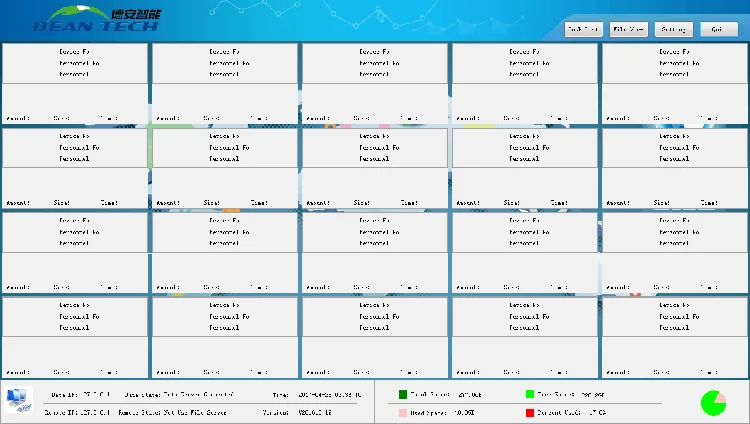Click the Total Space value
Image resolution: width=750 pixels, height=424 pixels.
click(470, 395)
